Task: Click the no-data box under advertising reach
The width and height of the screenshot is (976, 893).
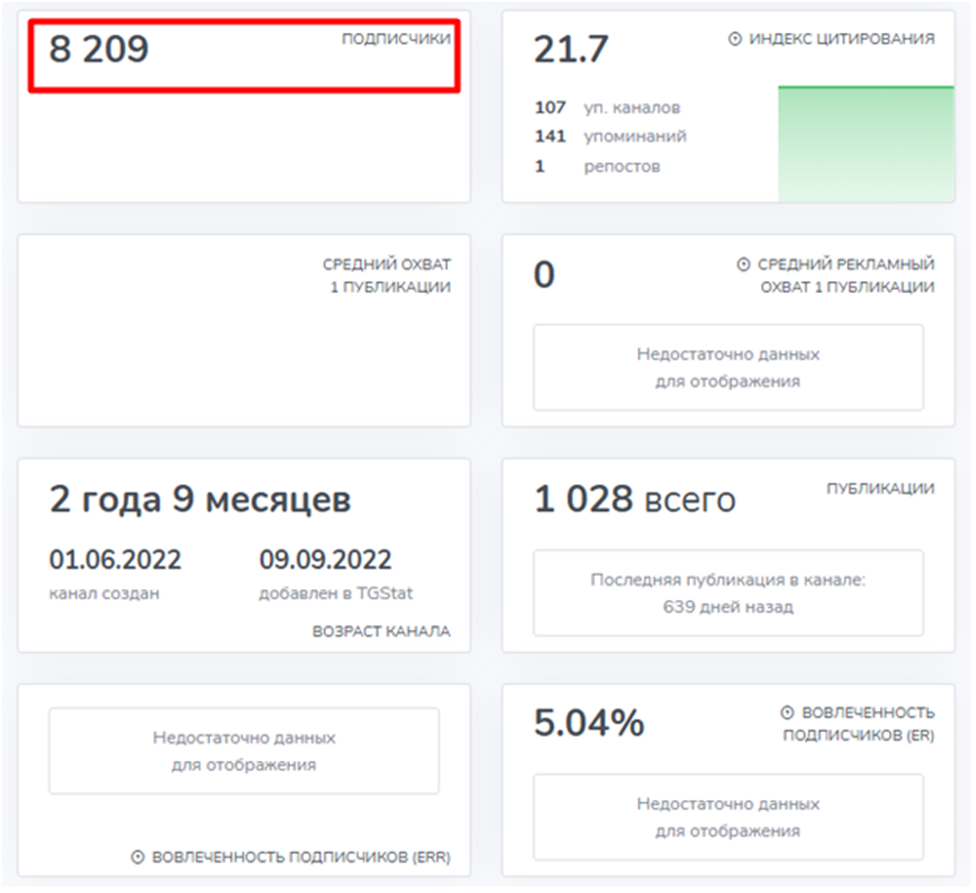Action: coord(728,367)
